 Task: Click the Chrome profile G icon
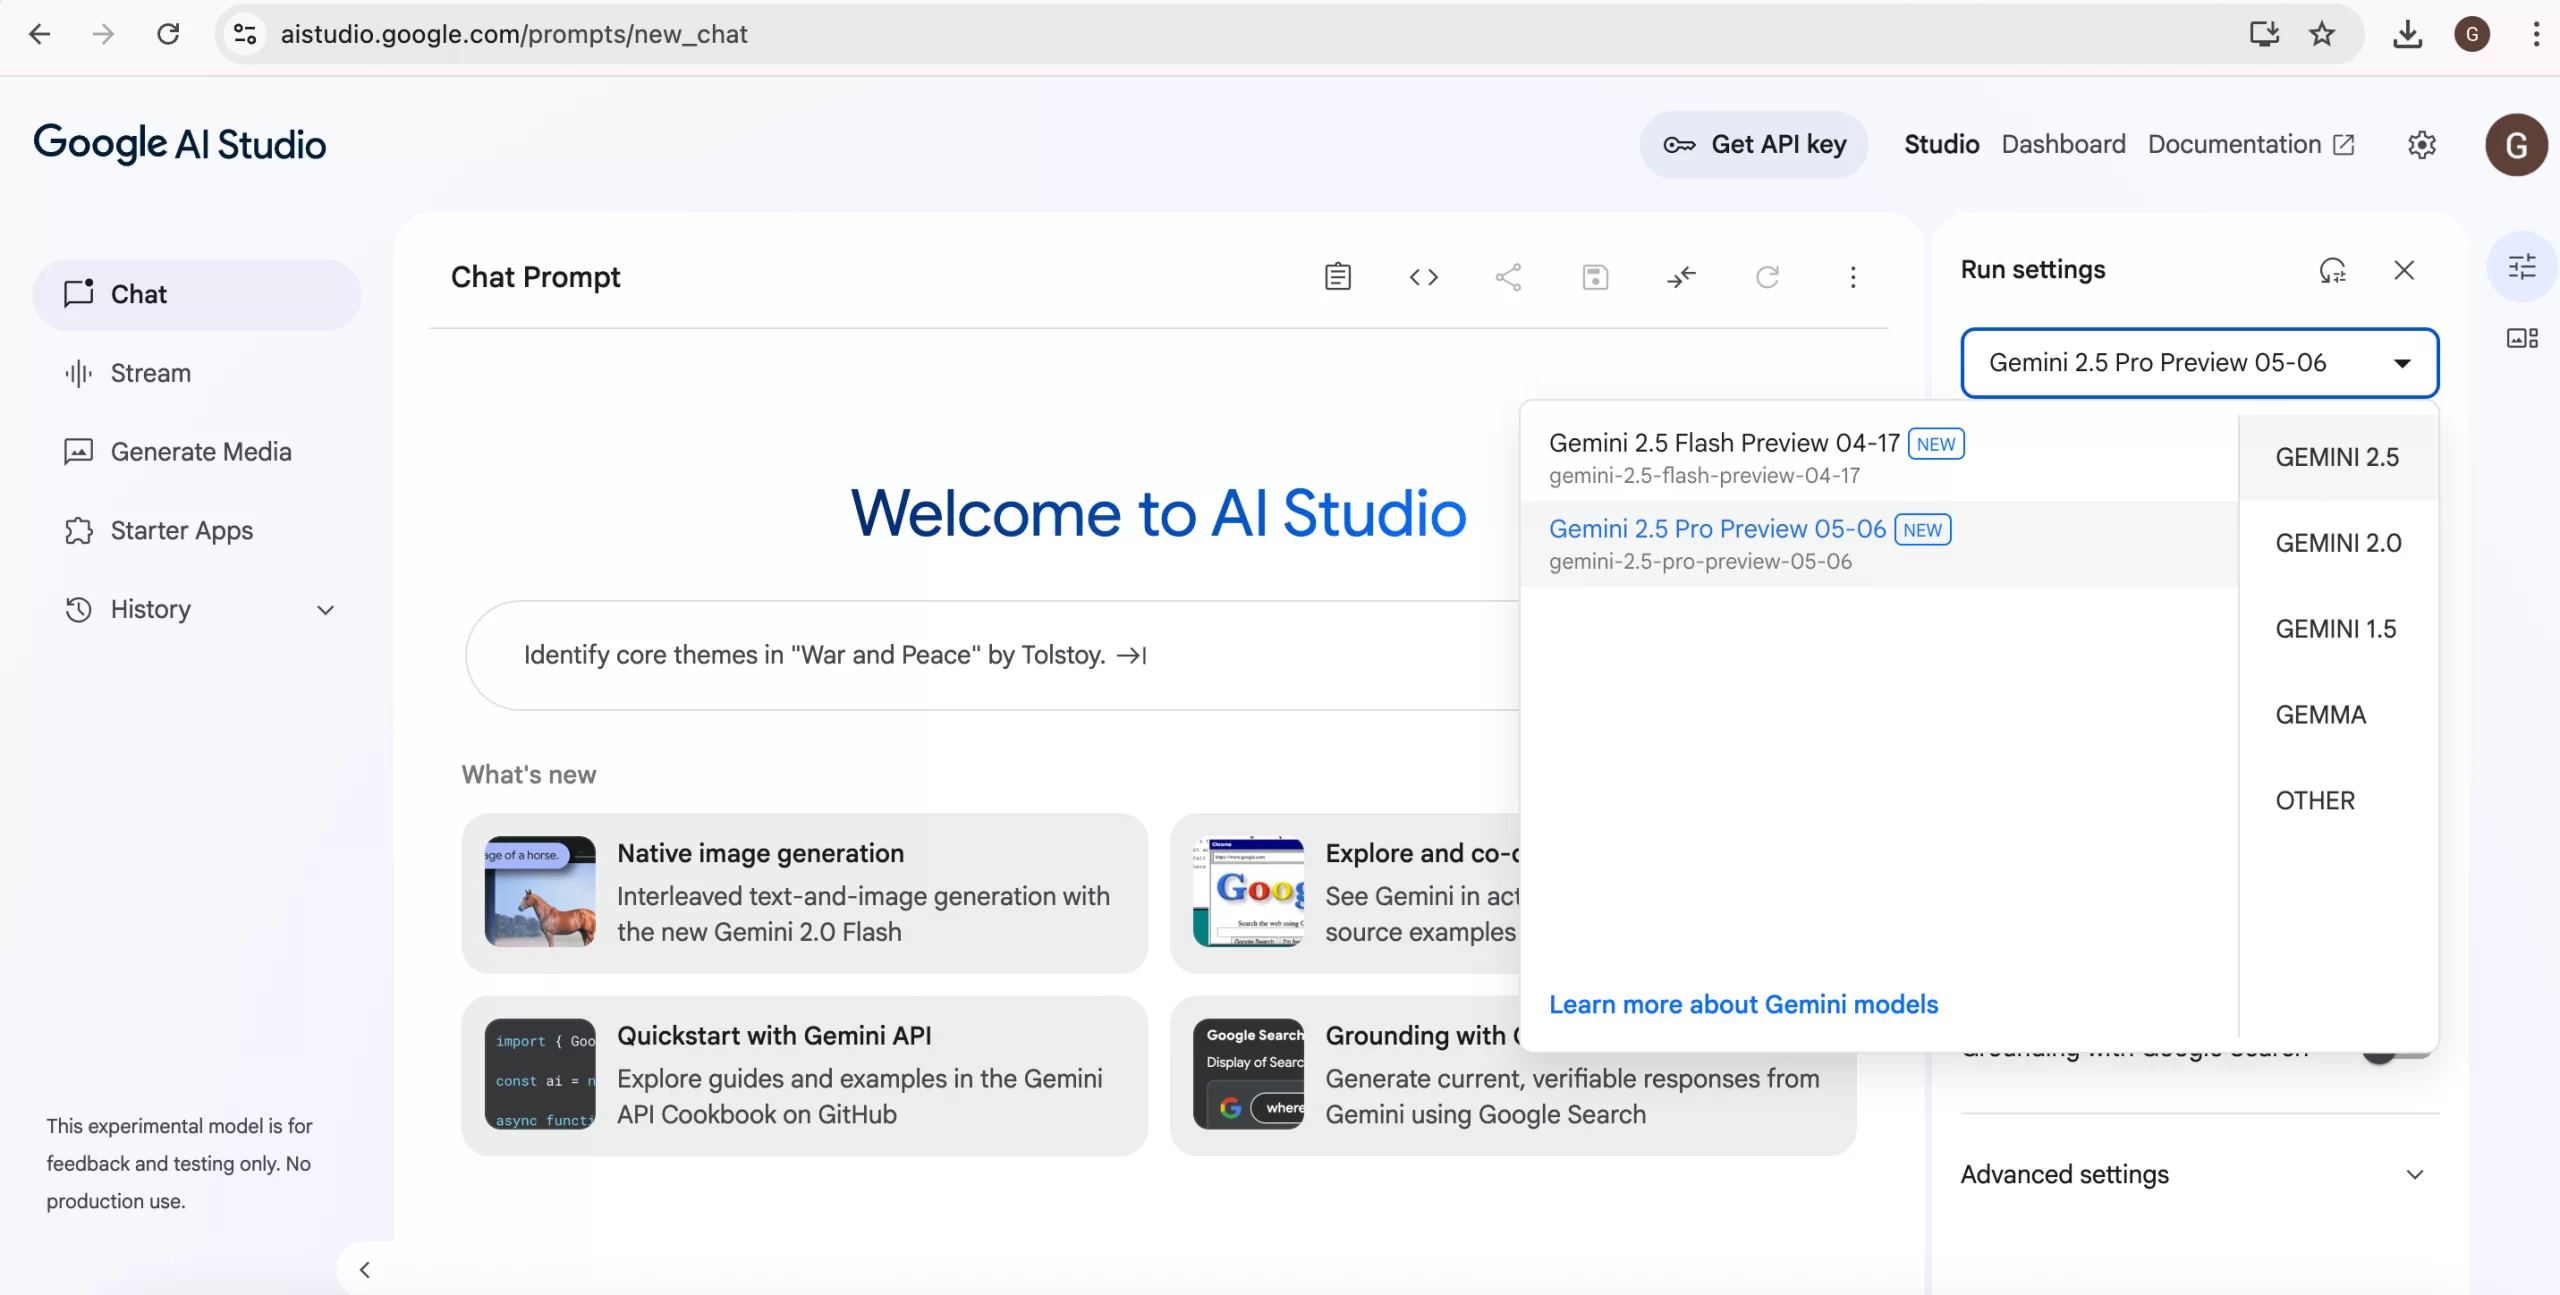2472,34
